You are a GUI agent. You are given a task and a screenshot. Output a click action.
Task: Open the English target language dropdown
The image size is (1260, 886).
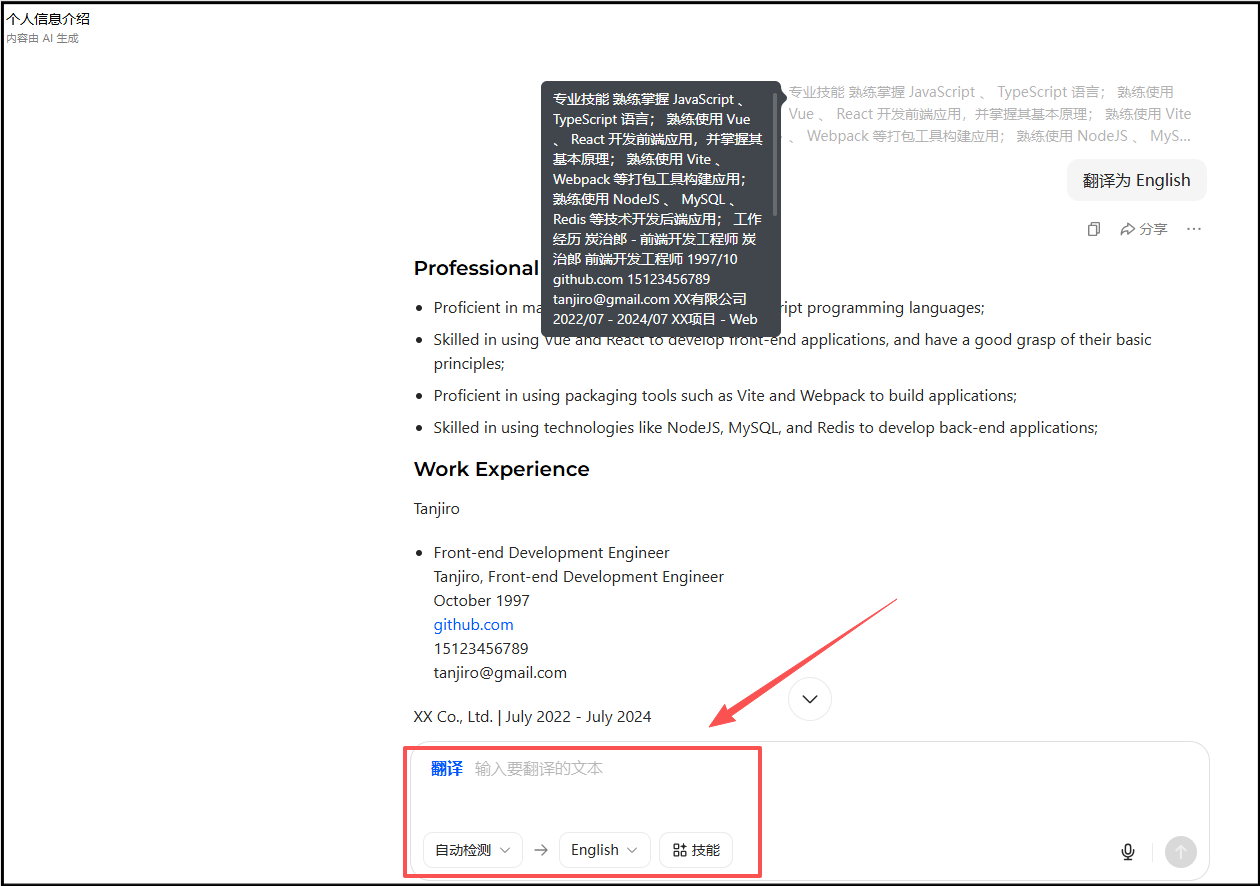(604, 850)
